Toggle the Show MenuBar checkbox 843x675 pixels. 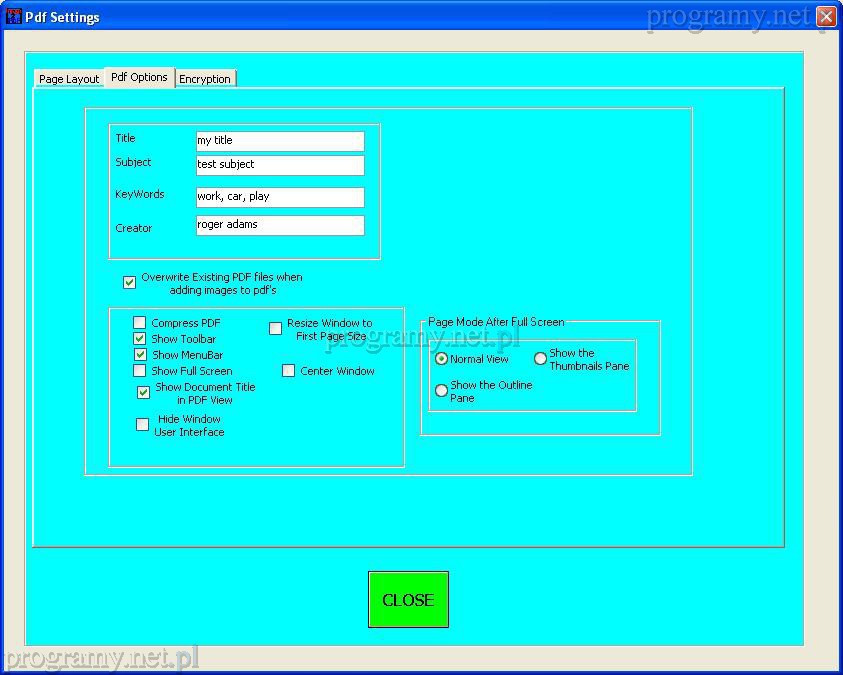click(x=140, y=355)
